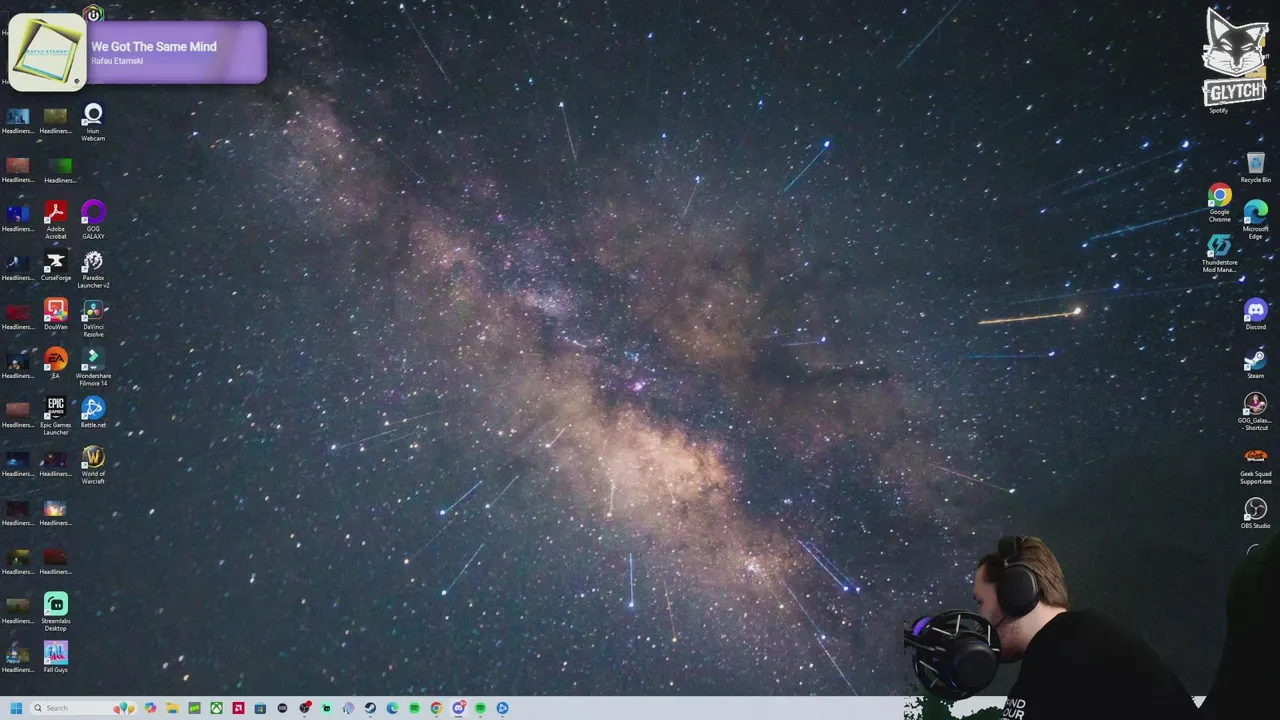This screenshot has height=720, width=1280.
Task: Open Copilot from the taskbar
Action: click(x=150, y=708)
